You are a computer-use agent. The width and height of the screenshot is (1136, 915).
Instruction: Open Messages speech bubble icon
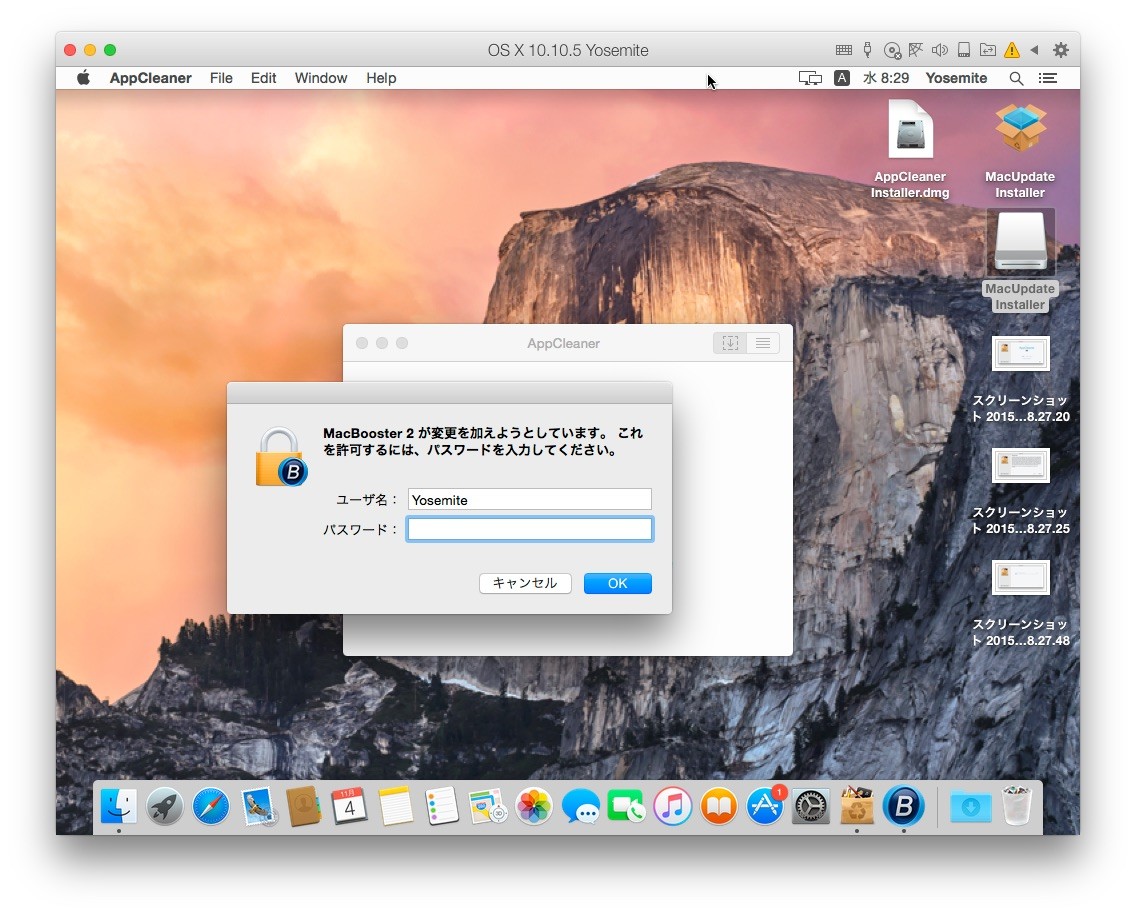(x=580, y=806)
